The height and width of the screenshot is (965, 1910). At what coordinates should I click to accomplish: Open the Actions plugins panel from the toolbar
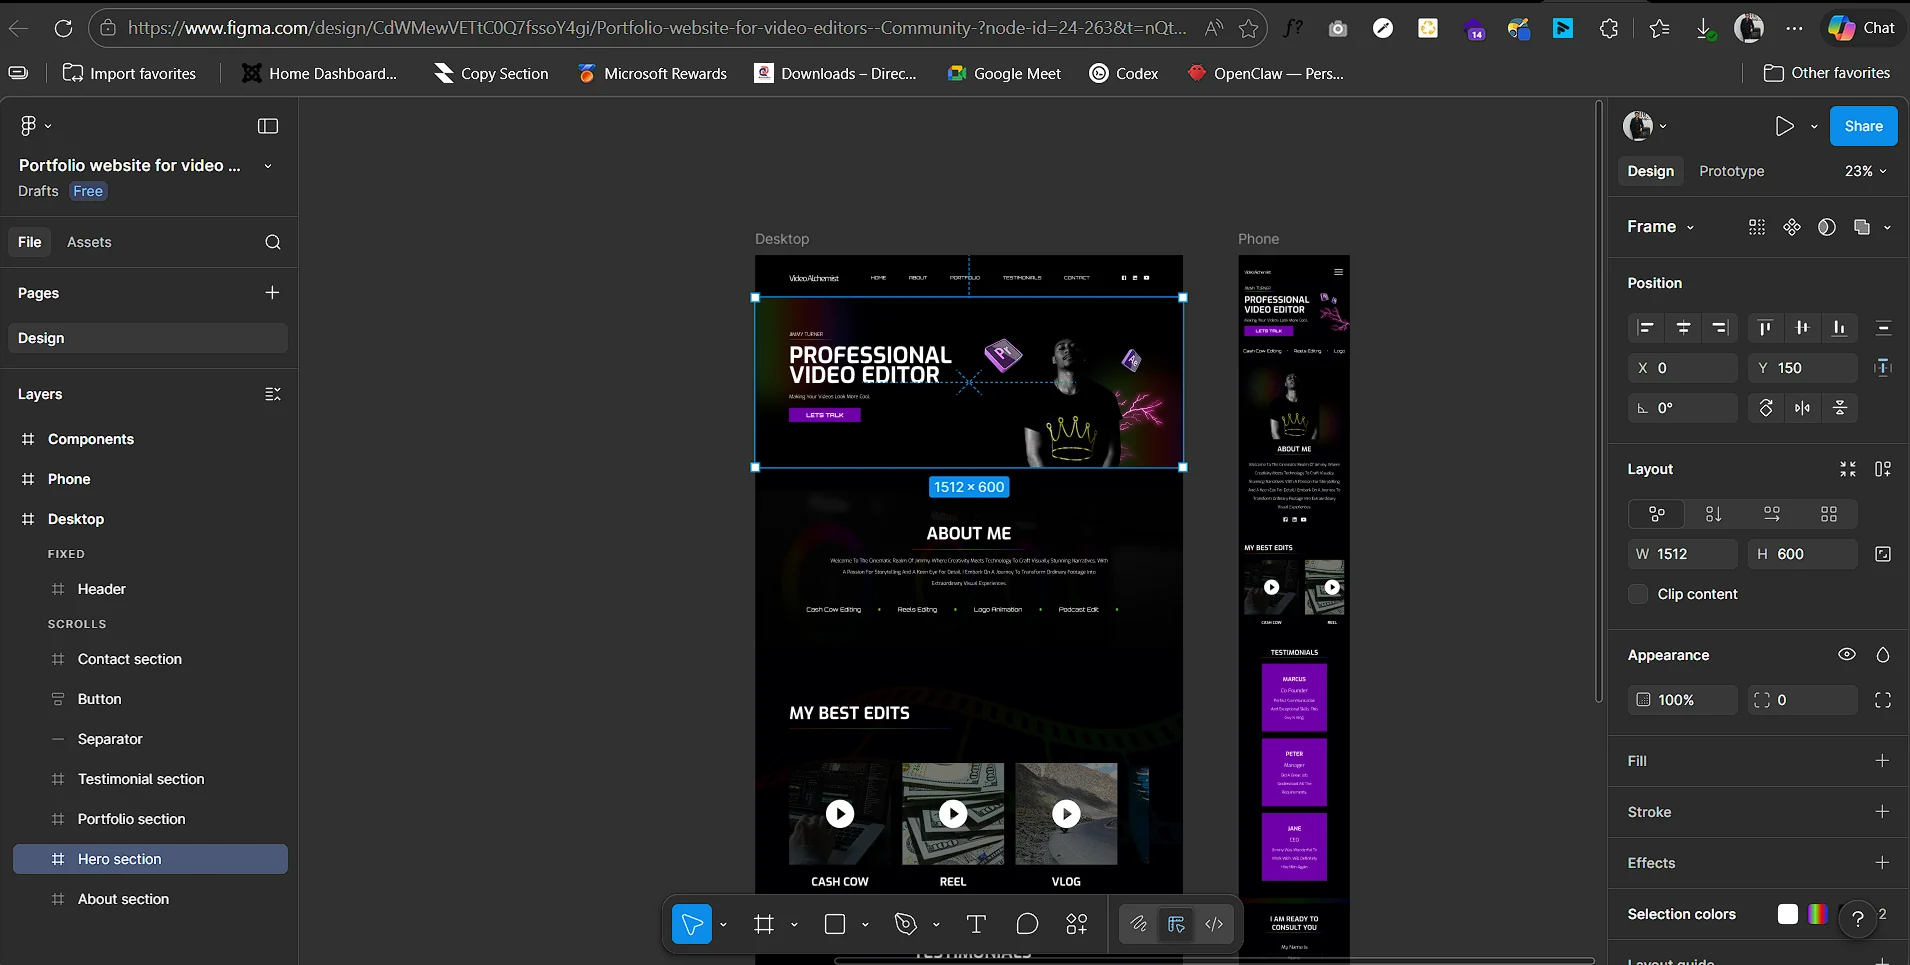click(1078, 924)
